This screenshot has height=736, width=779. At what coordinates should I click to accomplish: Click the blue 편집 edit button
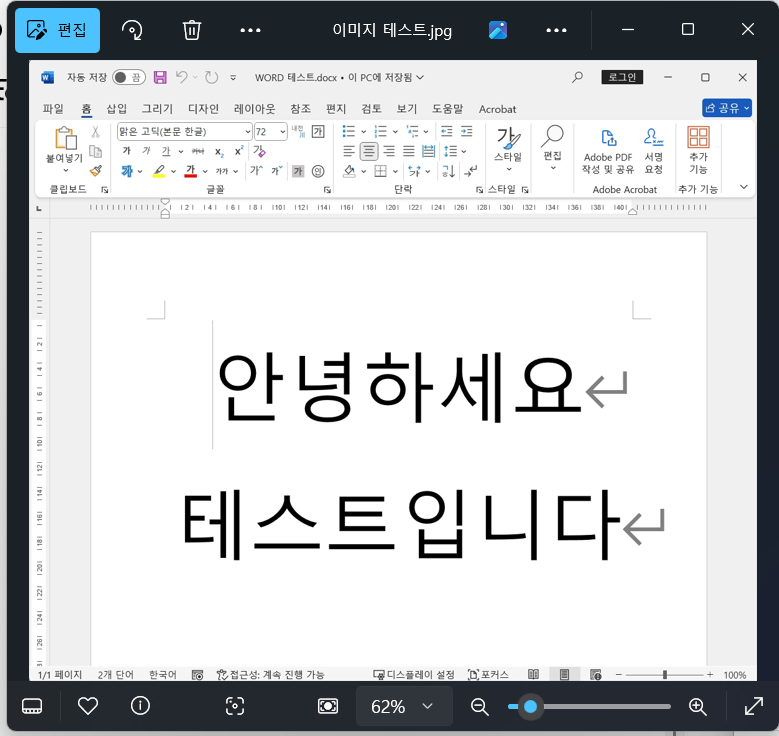click(x=57, y=30)
